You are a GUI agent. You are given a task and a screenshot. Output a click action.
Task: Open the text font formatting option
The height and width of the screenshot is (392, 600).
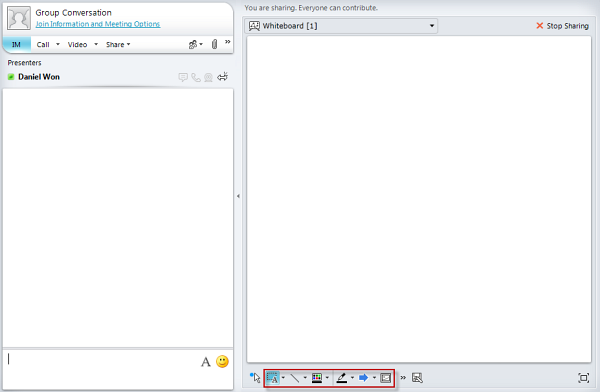click(205, 362)
